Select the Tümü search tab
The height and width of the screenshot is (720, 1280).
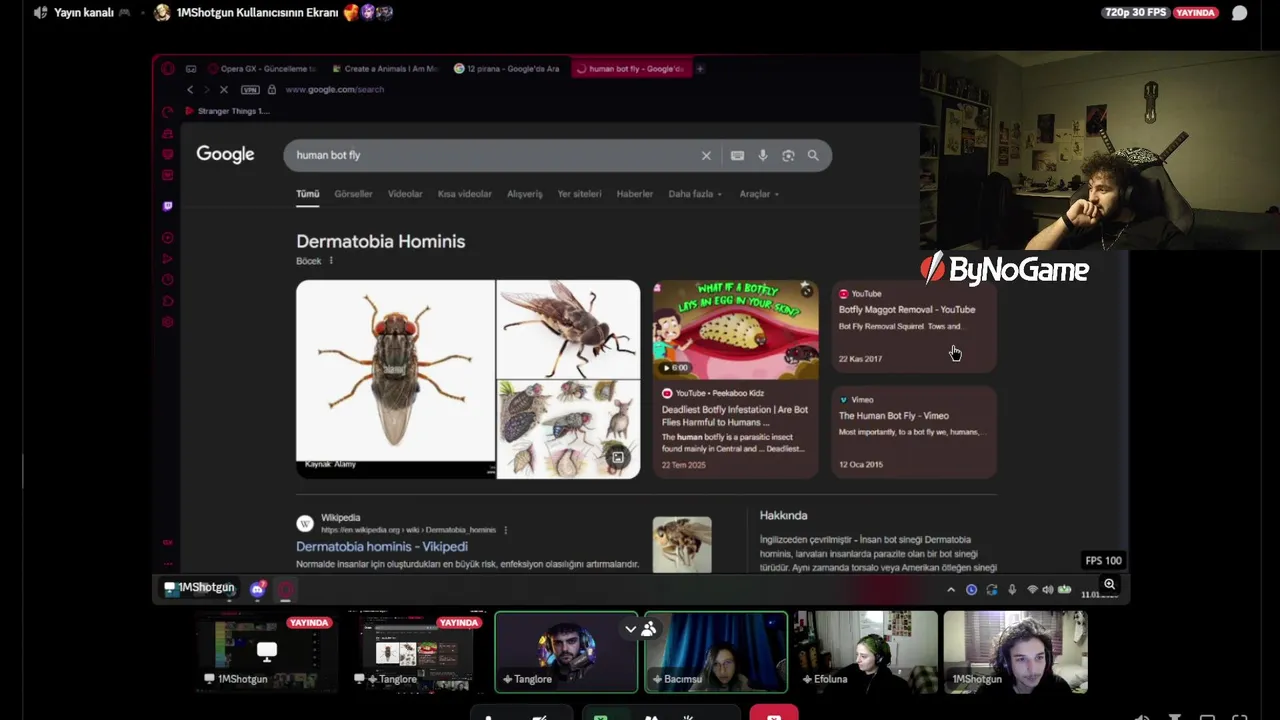(307, 194)
